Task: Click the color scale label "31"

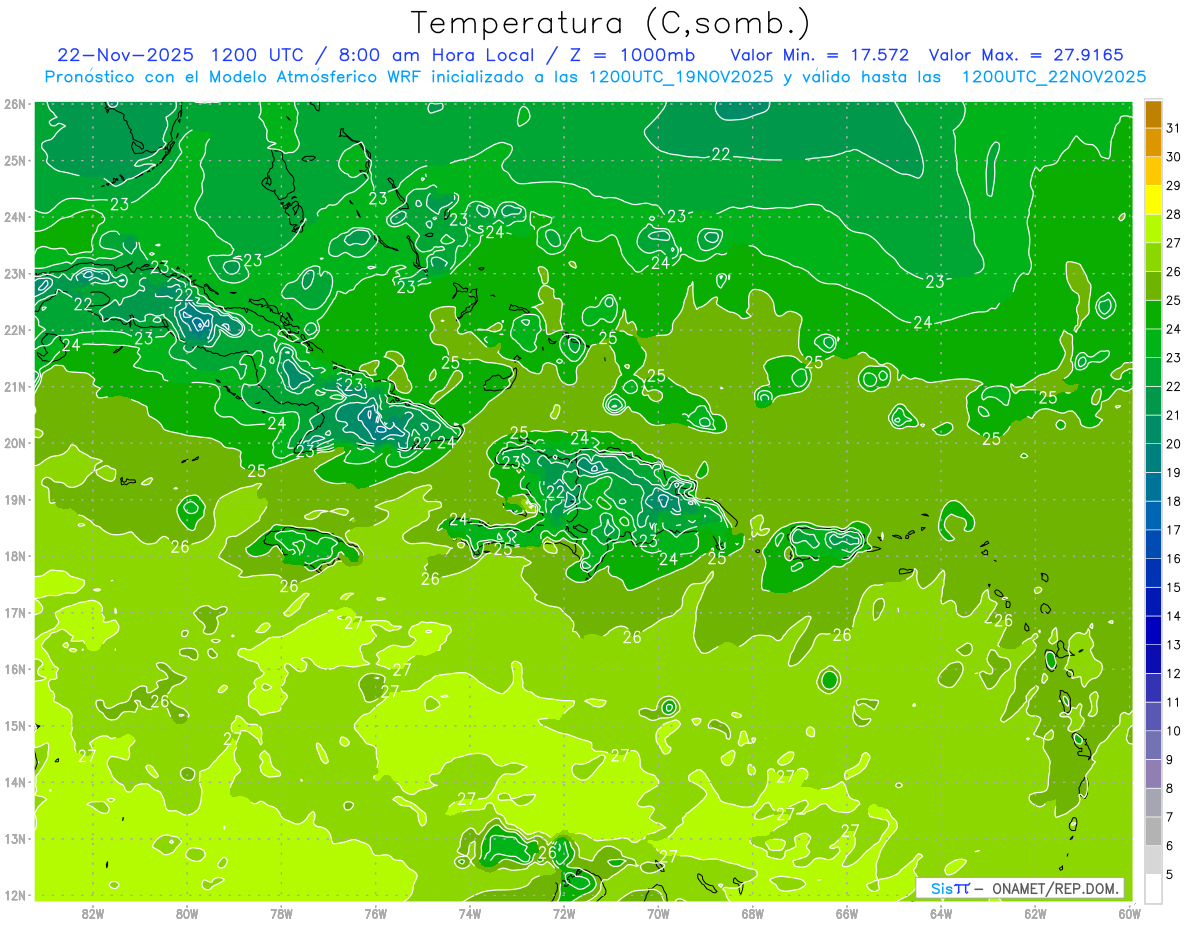Action: (x=1174, y=128)
